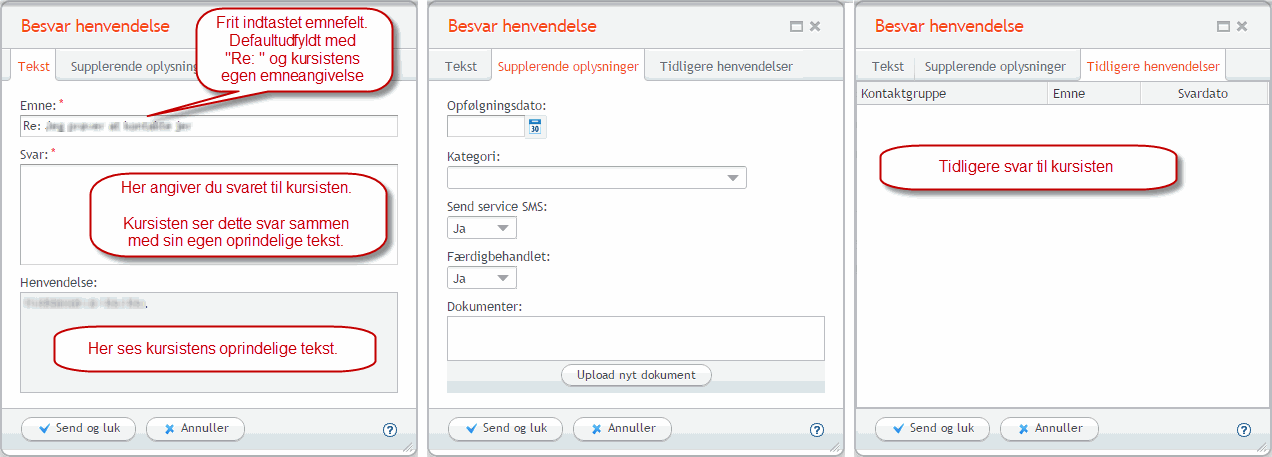Maximize the right Besvar henvendelse dialog
The width and height of the screenshot is (1272, 457).
tap(1224, 27)
